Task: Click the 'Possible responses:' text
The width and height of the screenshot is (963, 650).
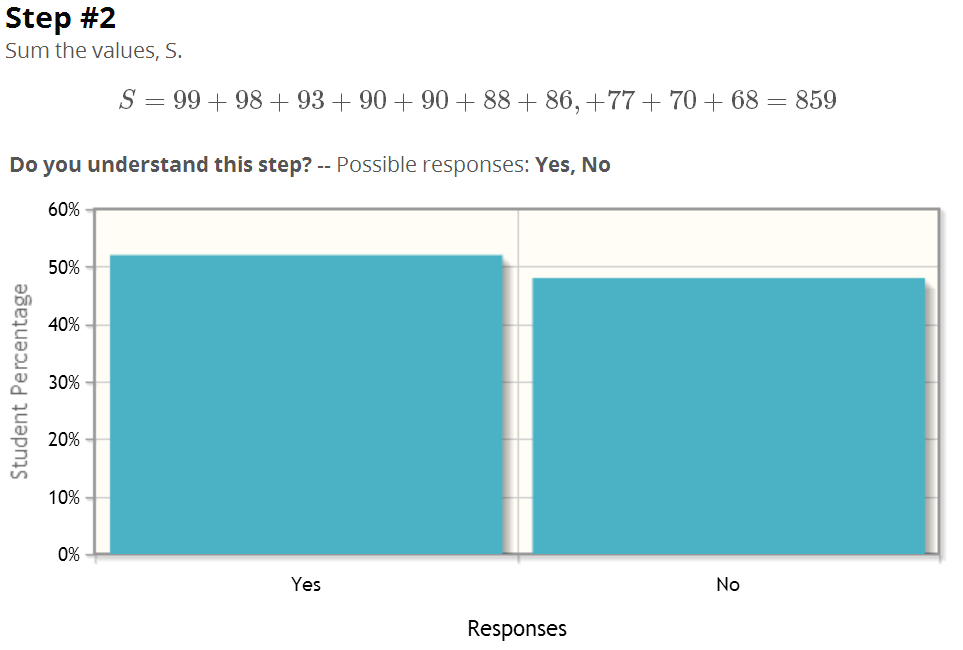Action: point(432,165)
